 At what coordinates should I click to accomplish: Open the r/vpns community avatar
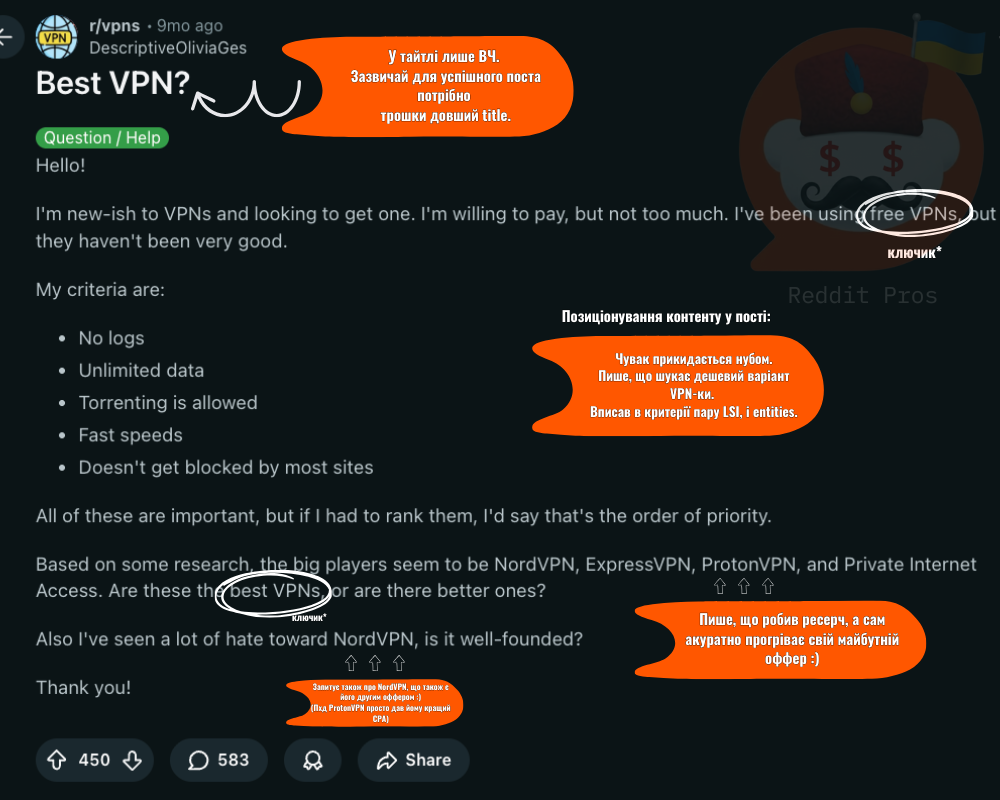[56, 37]
